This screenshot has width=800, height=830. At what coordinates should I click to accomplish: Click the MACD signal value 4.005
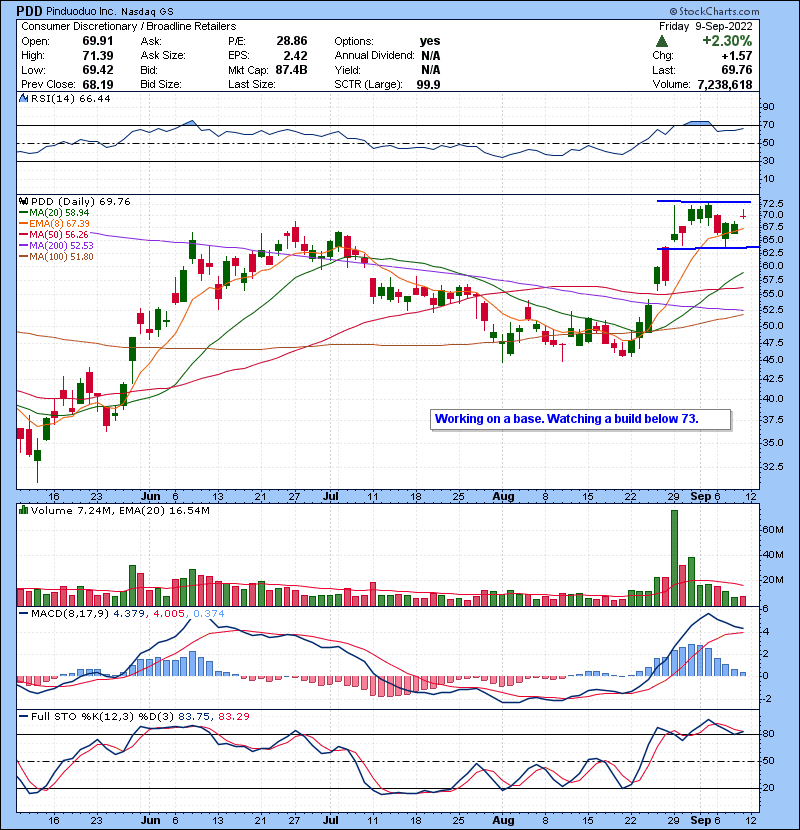[169, 614]
